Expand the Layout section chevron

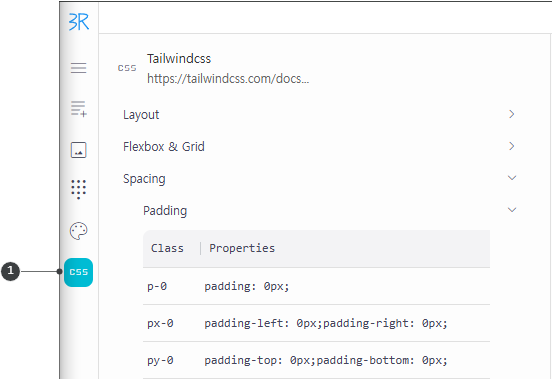pyautogui.click(x=512, y=114)
